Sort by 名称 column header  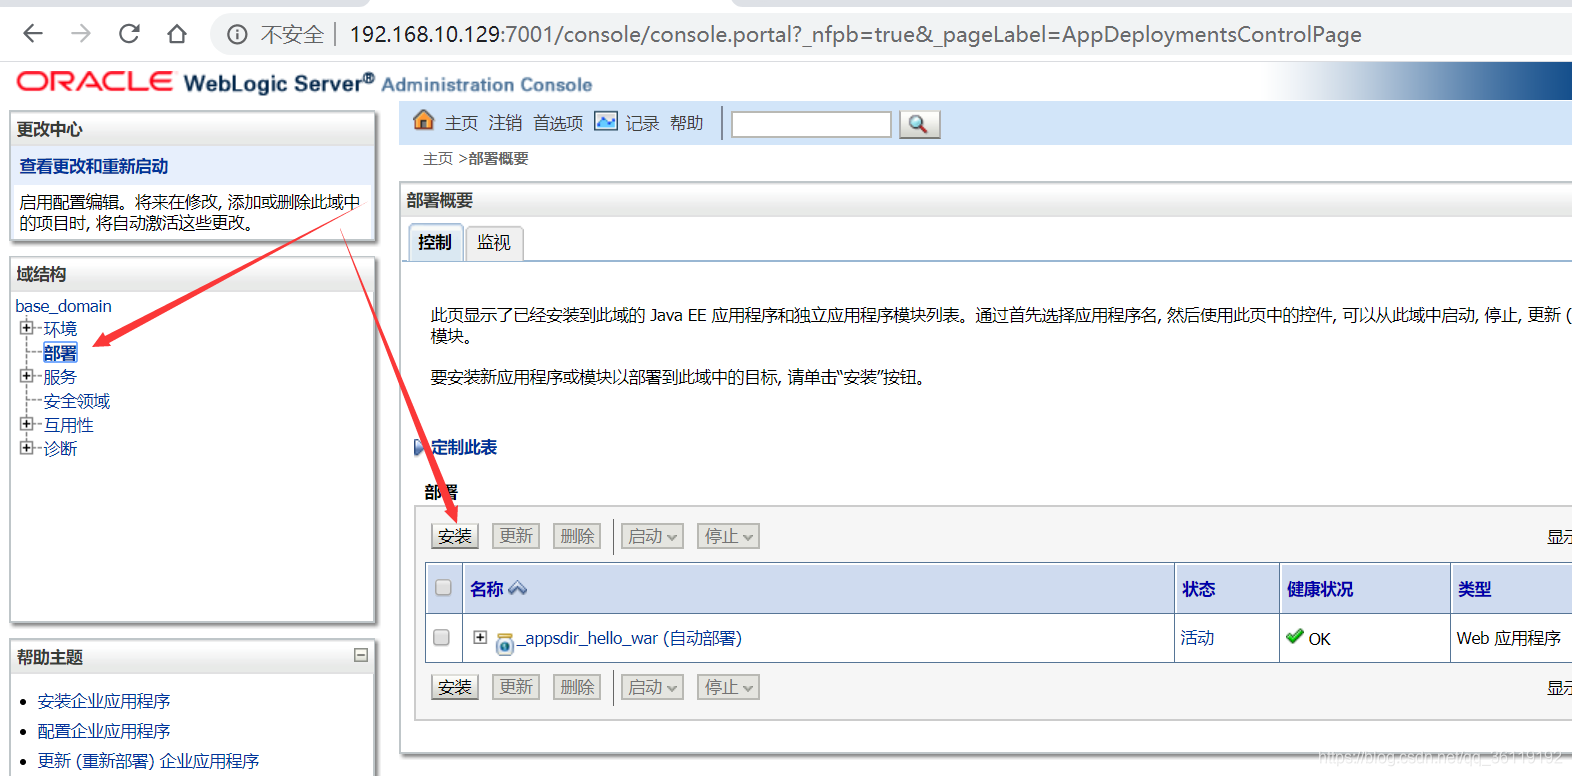pos(487,589)
